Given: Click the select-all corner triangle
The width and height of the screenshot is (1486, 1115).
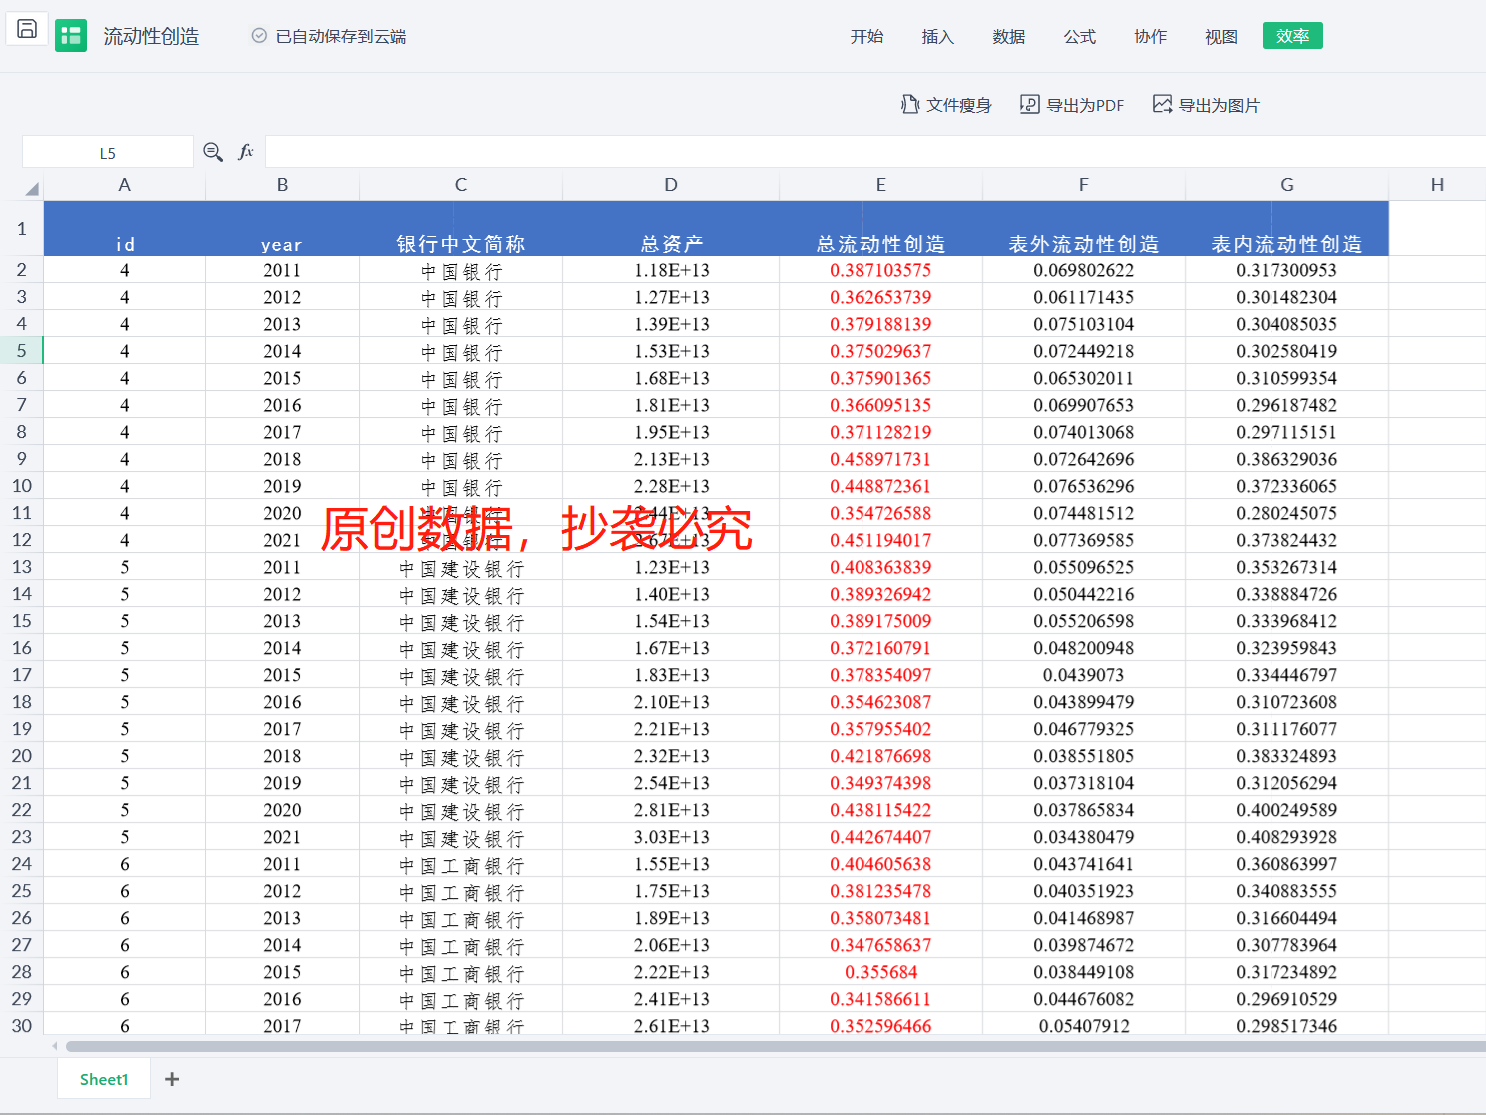Looking at the screenshot, I should pyautogui.click(x=32, y=188).
